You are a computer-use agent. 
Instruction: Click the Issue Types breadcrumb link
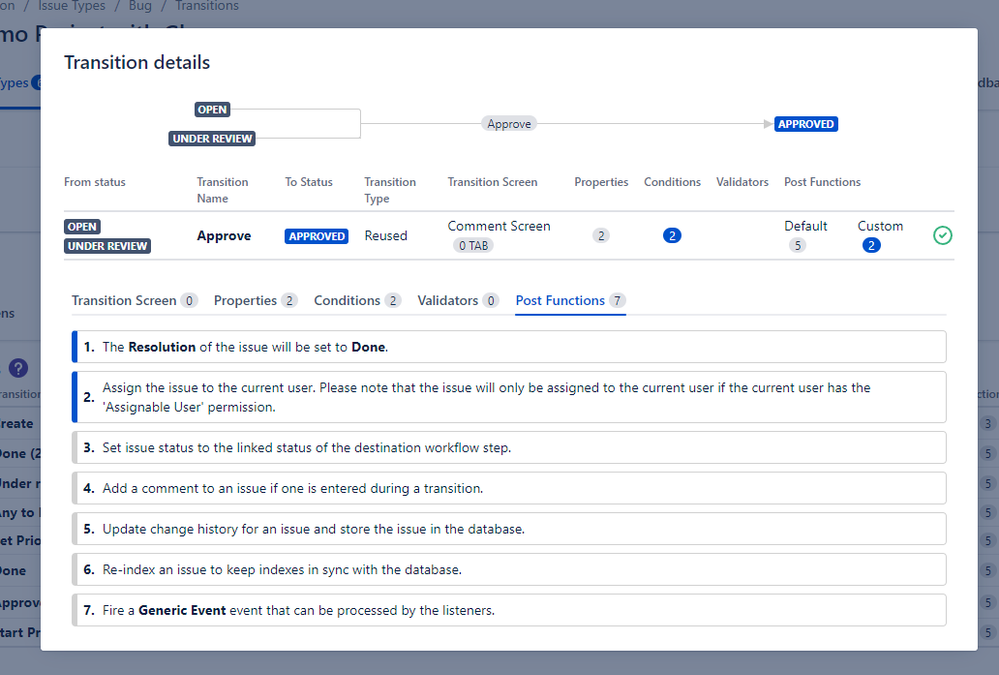[x=72, y=6]
